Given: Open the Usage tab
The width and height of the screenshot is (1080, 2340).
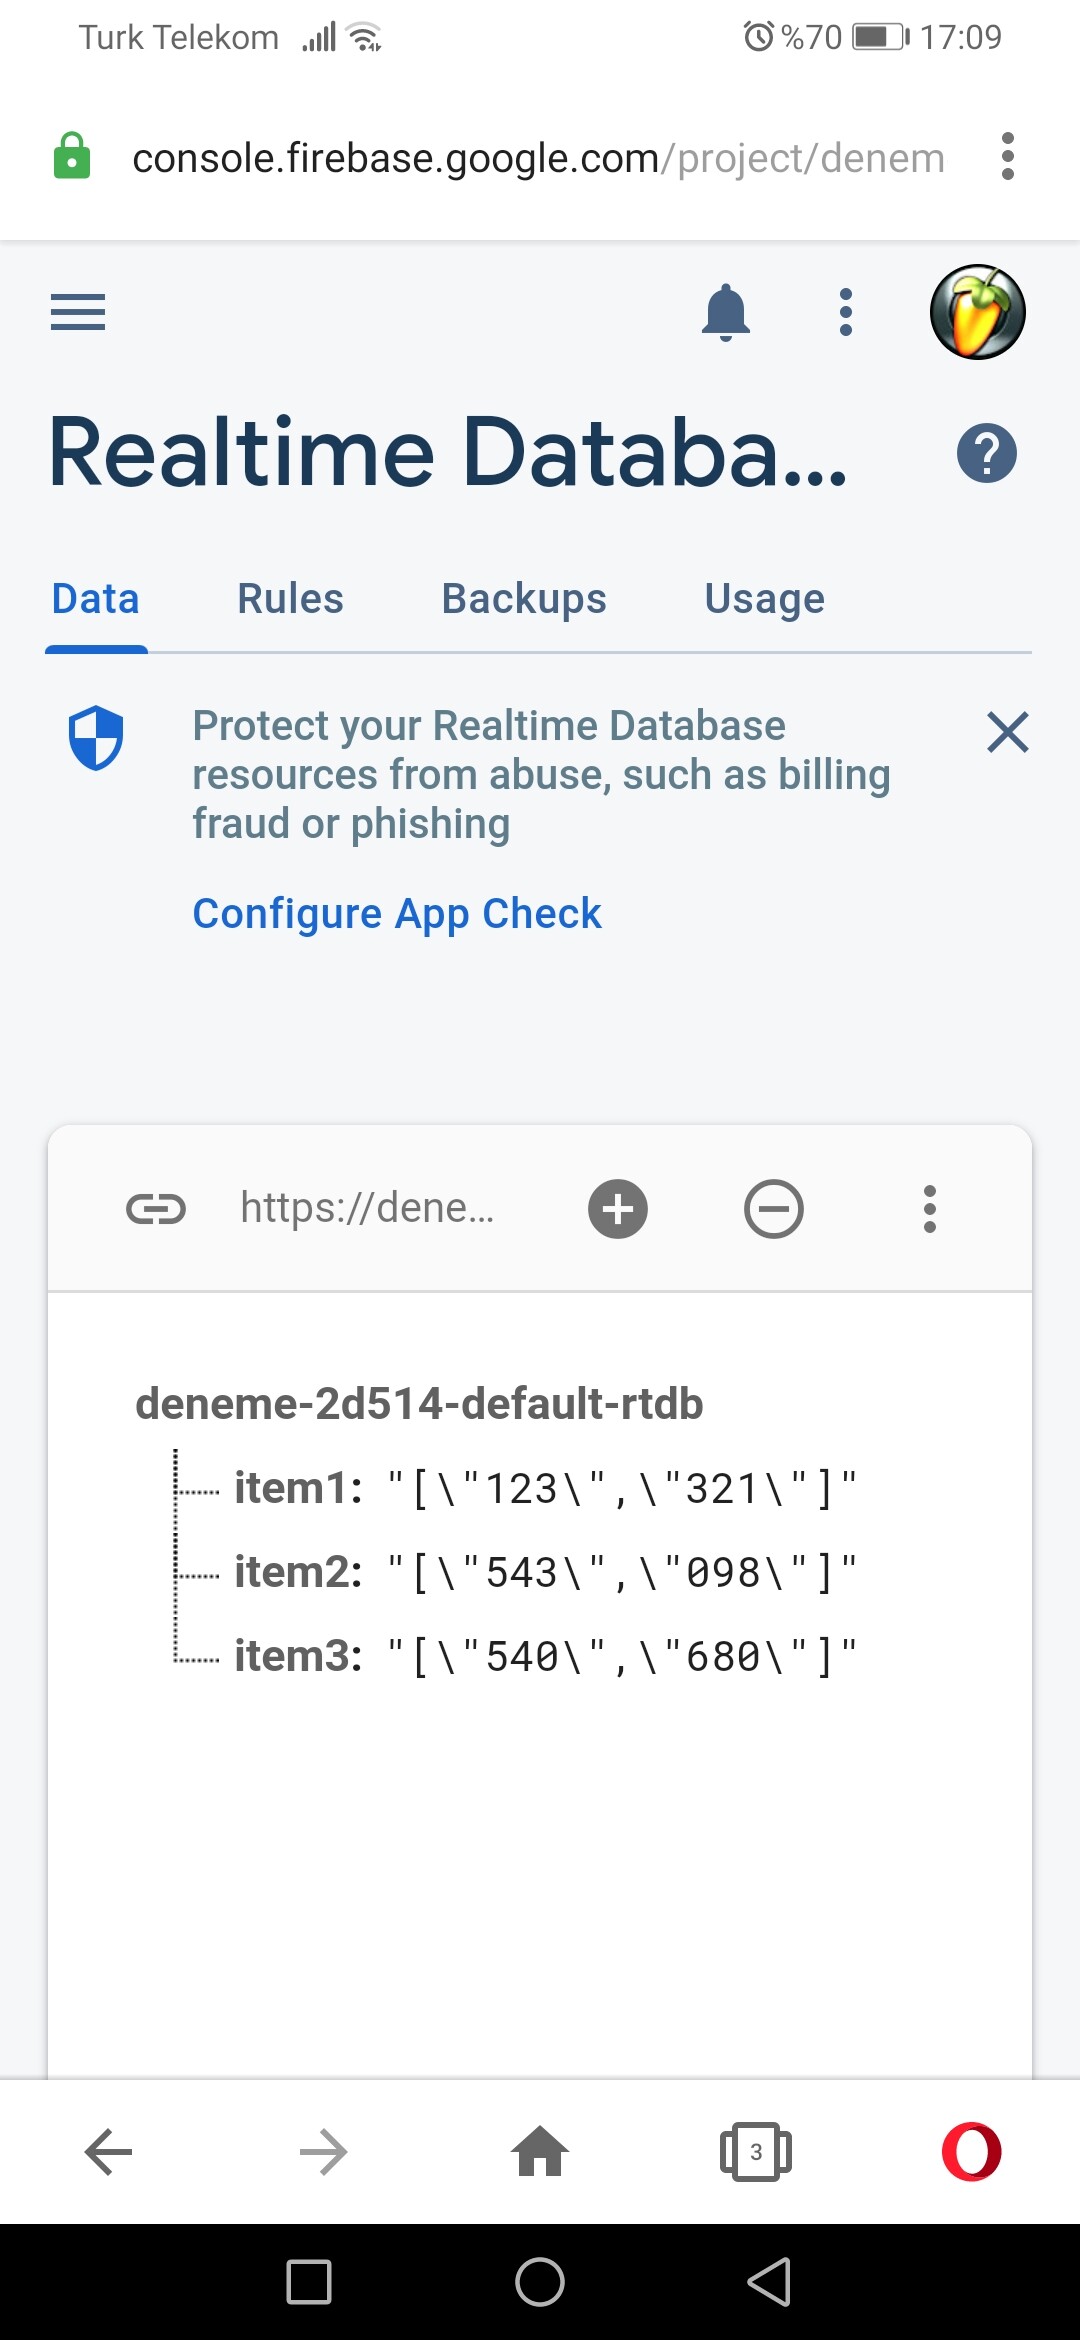Looking at the screenshot, I should point(765,599).
